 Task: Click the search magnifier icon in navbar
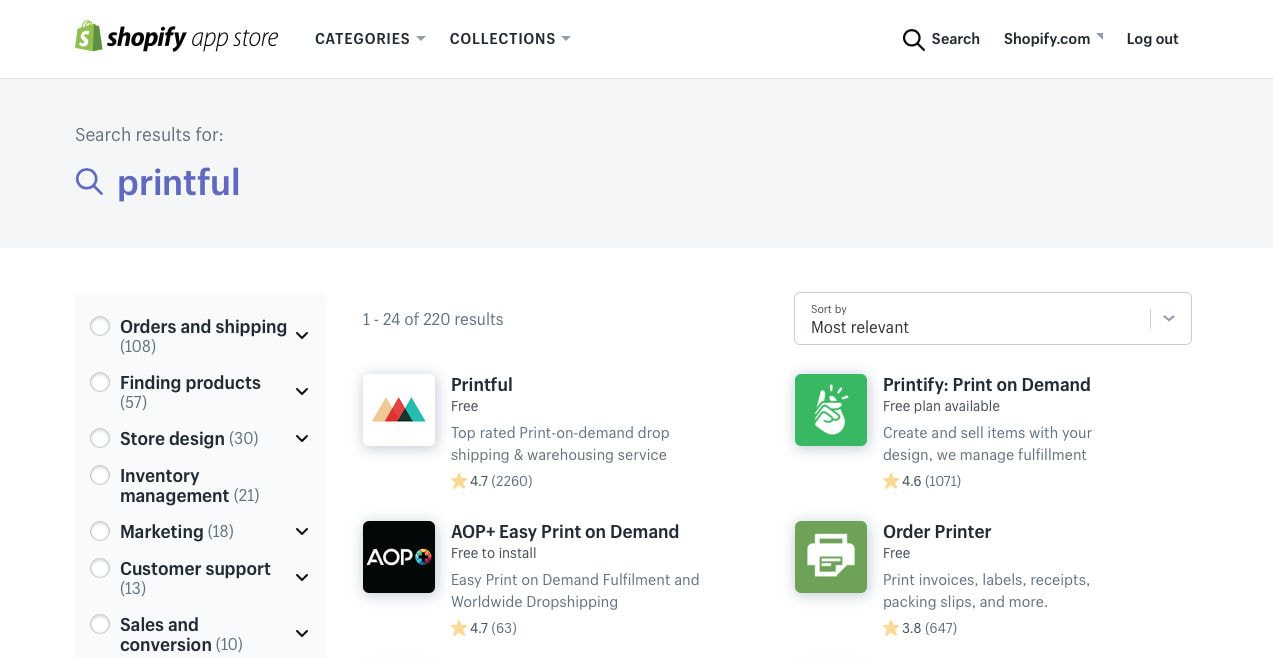click(x=913, y=39)
